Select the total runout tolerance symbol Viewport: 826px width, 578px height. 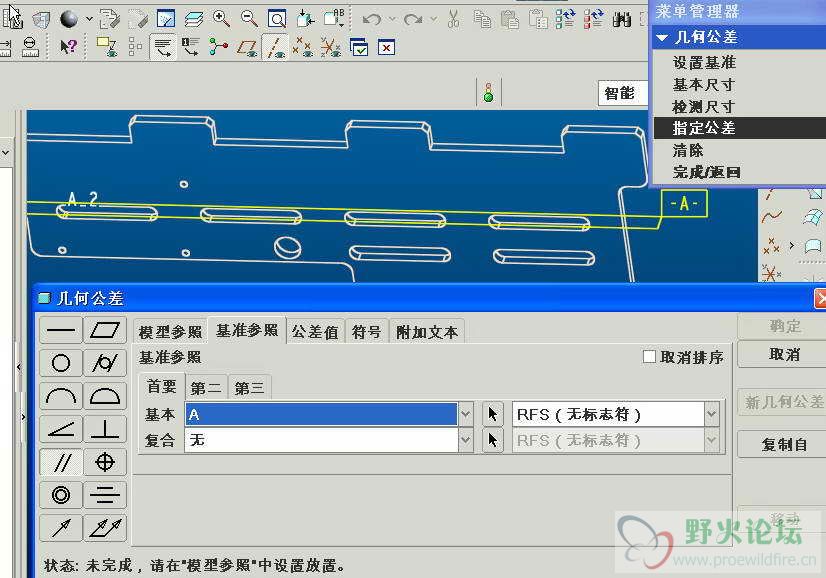point(105,528)
